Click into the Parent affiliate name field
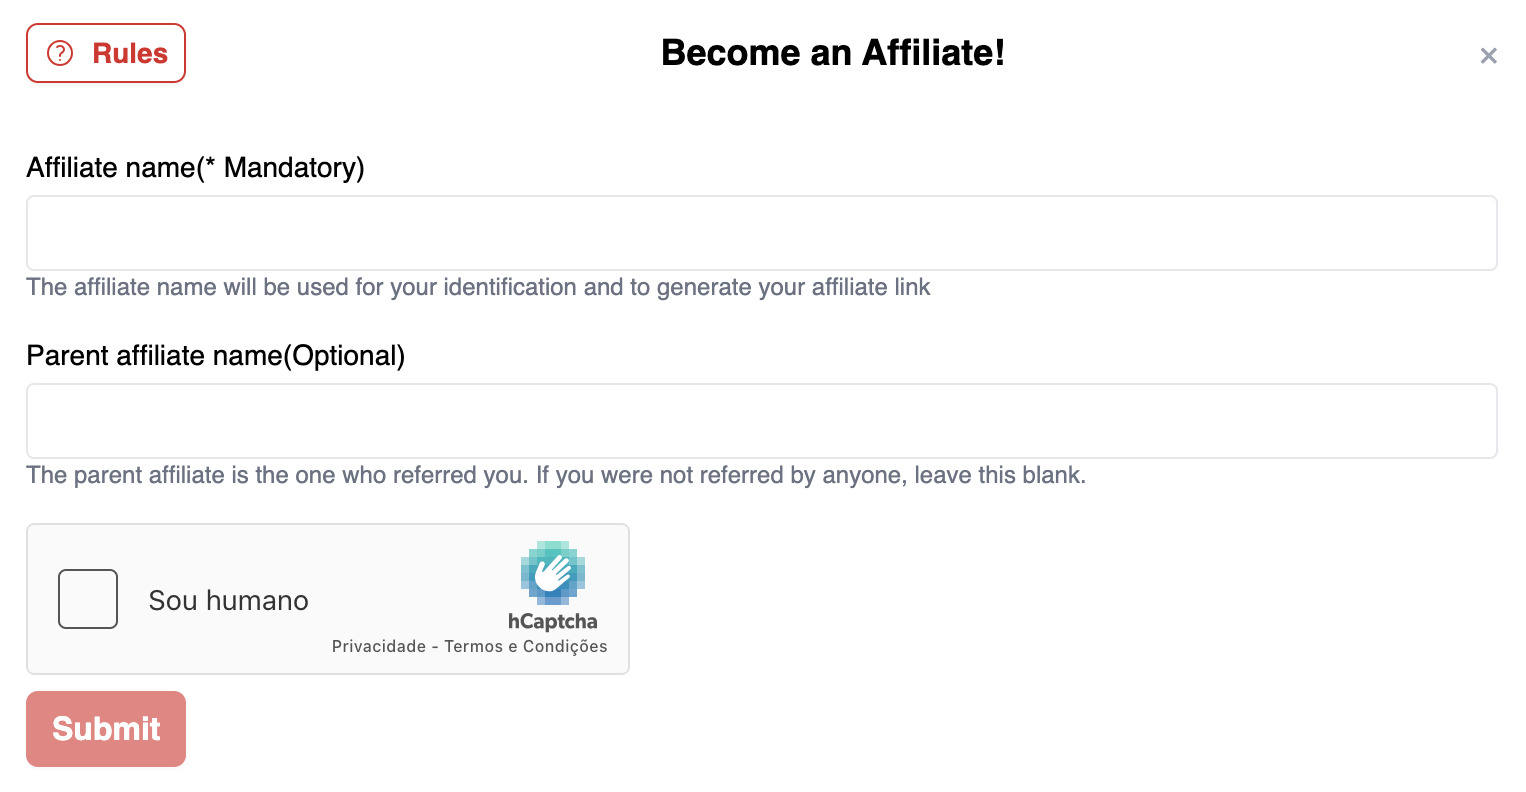The image size is (1526, 792). 761,421
